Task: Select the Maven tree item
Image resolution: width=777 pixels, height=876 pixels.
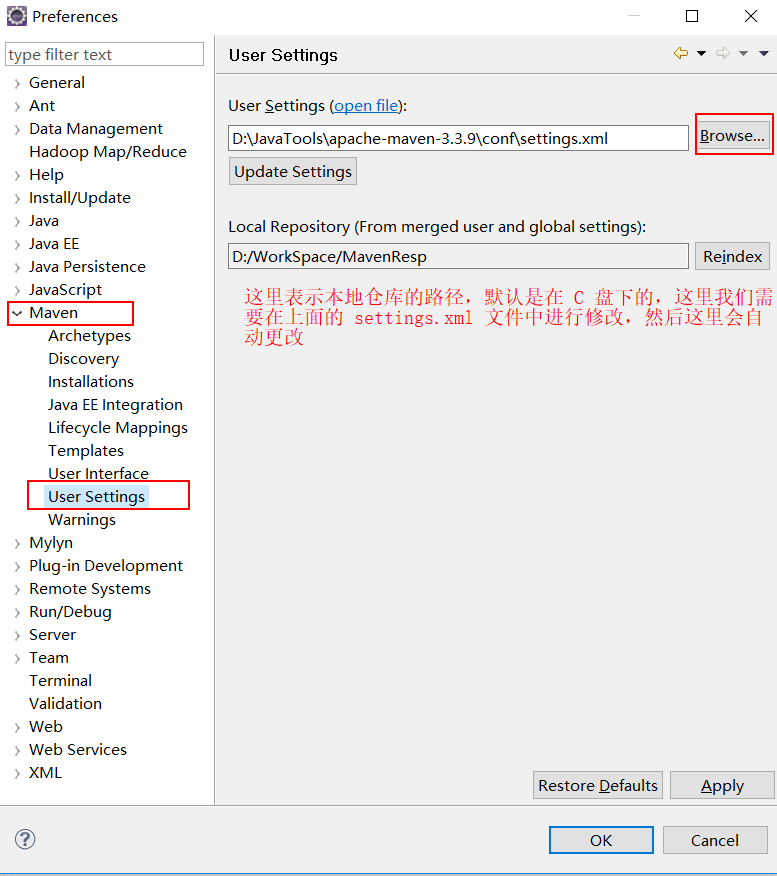Action: pyautogui.click(x=54, y=312)
